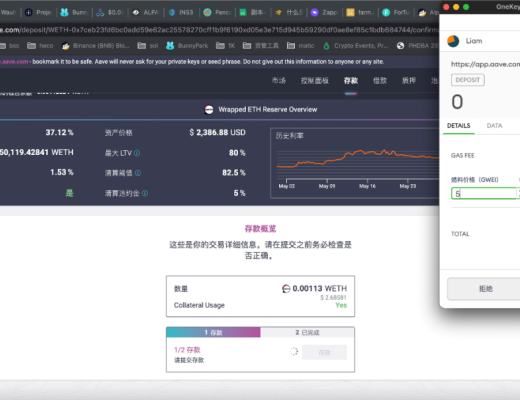Select the 1 存款 step tab
Image resolution: width=520 pixels, height=400 pixels.
213,332
